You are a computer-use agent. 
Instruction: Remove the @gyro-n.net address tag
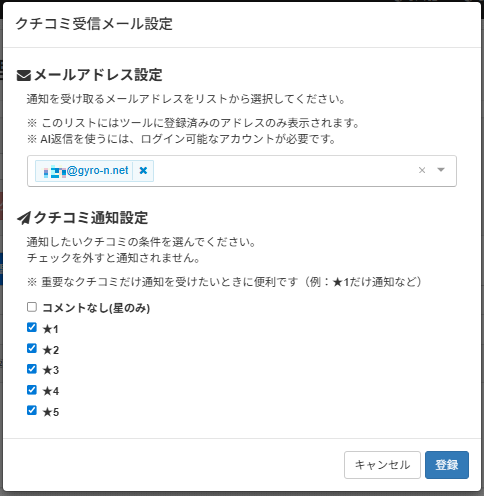(143, 171)
